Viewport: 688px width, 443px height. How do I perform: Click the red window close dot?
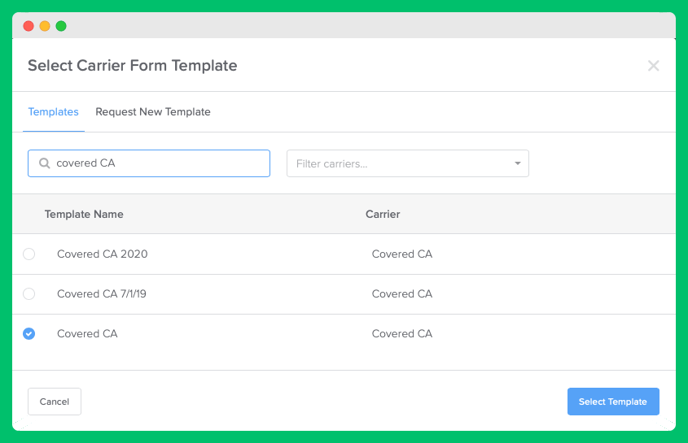pyautogui.click(x=29, y=26)
